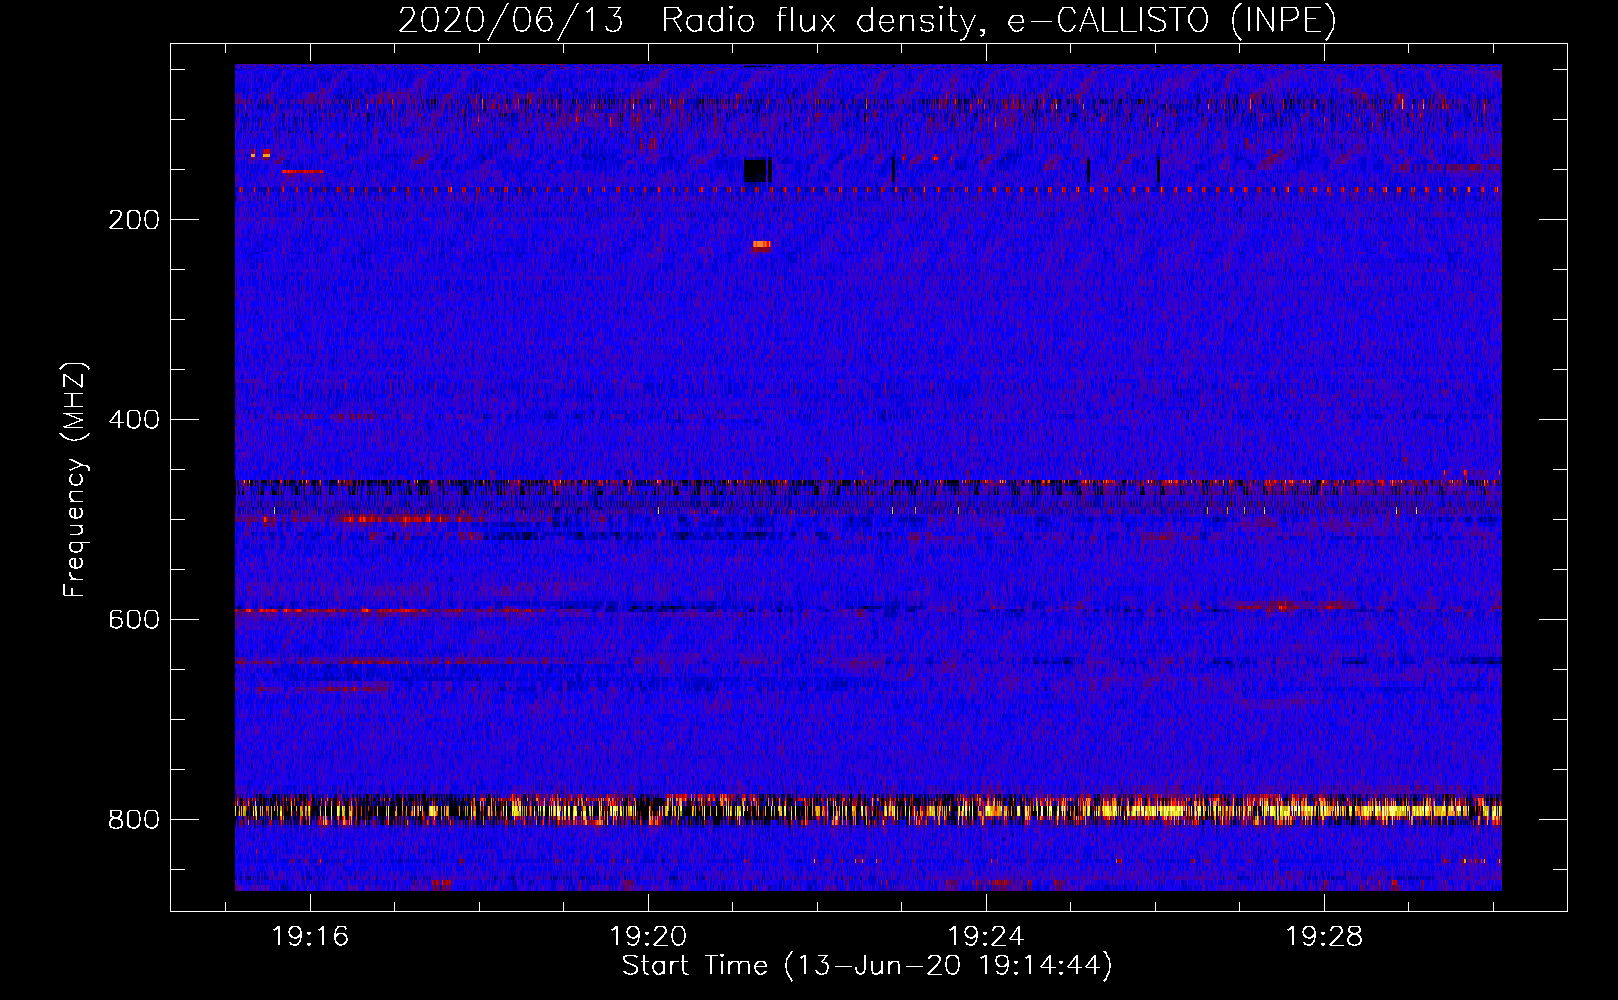The image size is (1618, 1000).
Task: Click the 19:28 time tick label
Action: pyautogui.click(x=1324, y=937)
